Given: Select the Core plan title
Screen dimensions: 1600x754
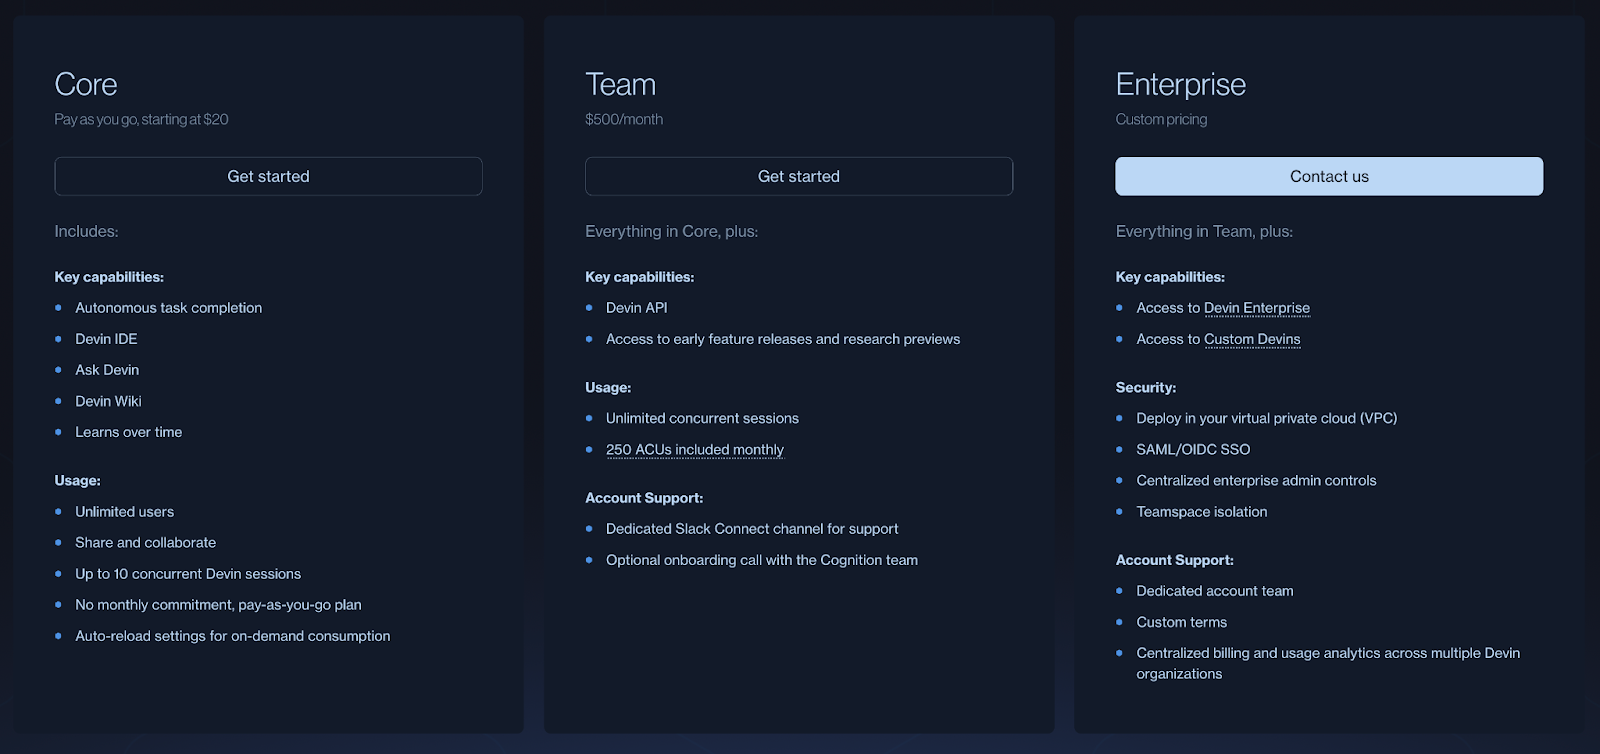Looking at the screenshot, I should point(86,84).
